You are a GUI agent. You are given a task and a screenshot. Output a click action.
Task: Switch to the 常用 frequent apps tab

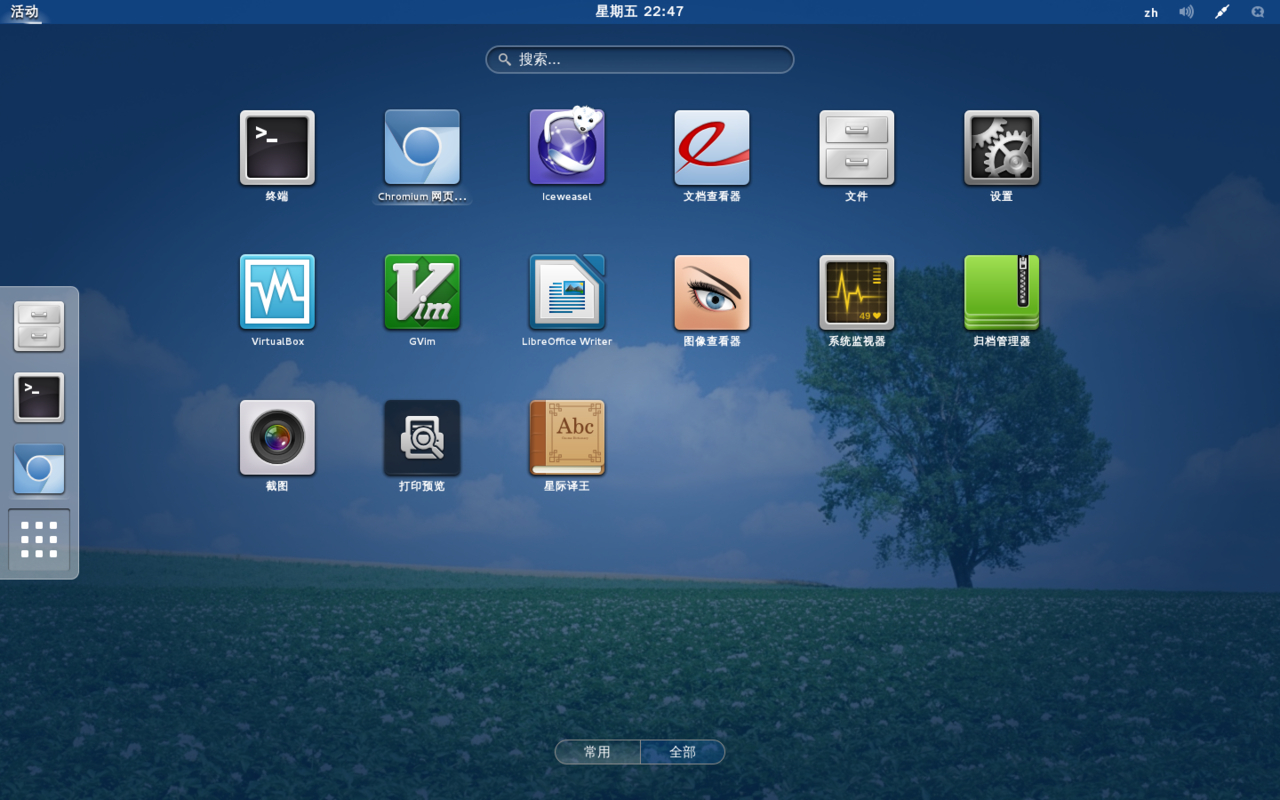pyautogui.click(x=598, y=752)
